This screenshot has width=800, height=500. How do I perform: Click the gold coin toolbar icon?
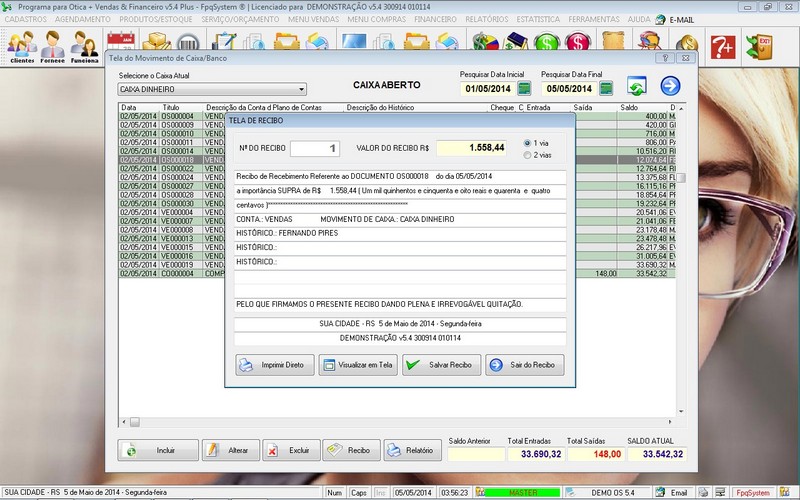(687, 42)
